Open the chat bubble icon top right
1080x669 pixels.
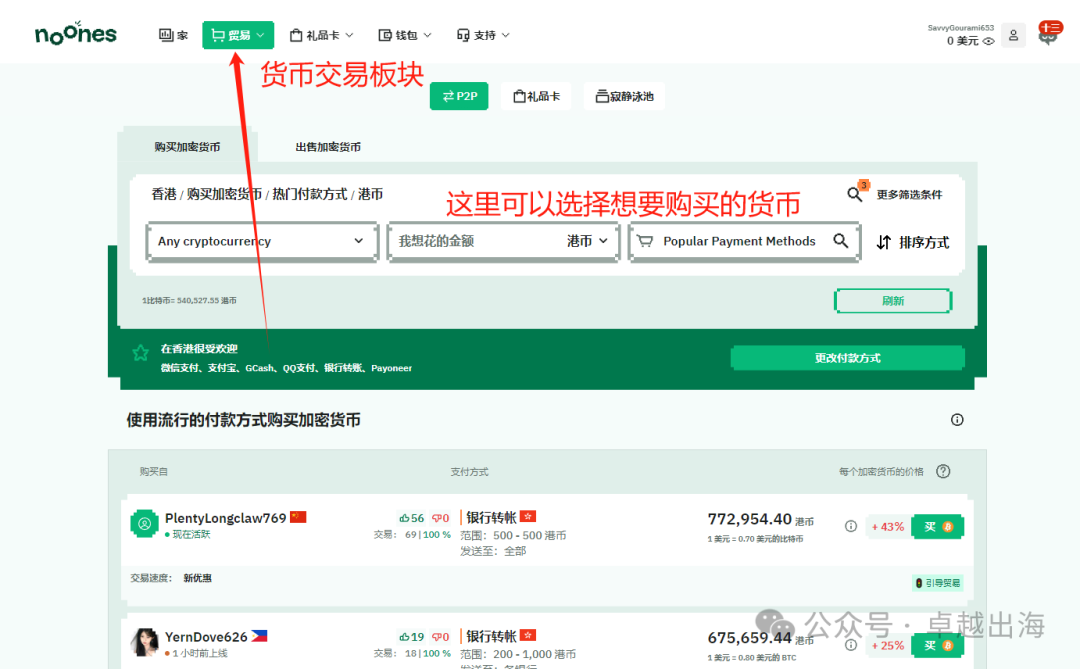tap(1049, 35)
